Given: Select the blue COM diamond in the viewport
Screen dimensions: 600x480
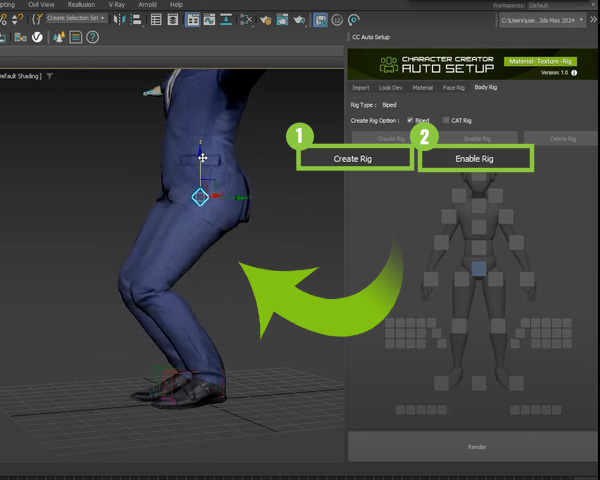Looking at the screenshot, I should 200,197.
